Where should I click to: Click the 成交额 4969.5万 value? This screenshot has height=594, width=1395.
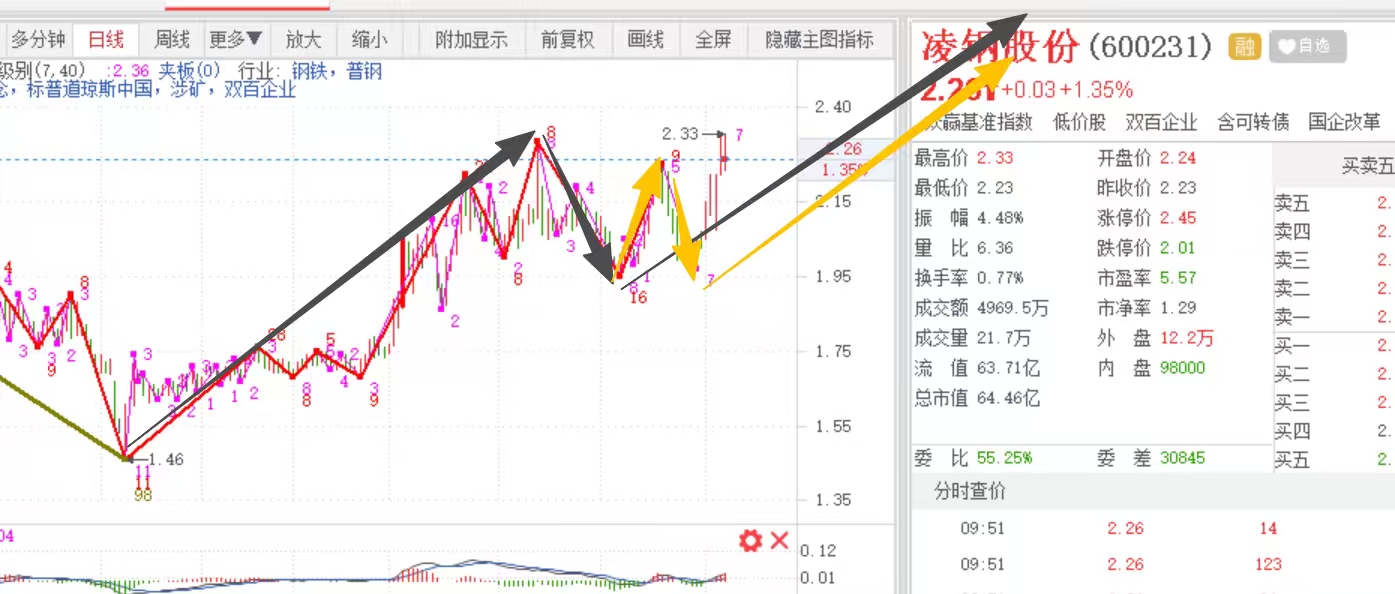(x=1013, y=308)
